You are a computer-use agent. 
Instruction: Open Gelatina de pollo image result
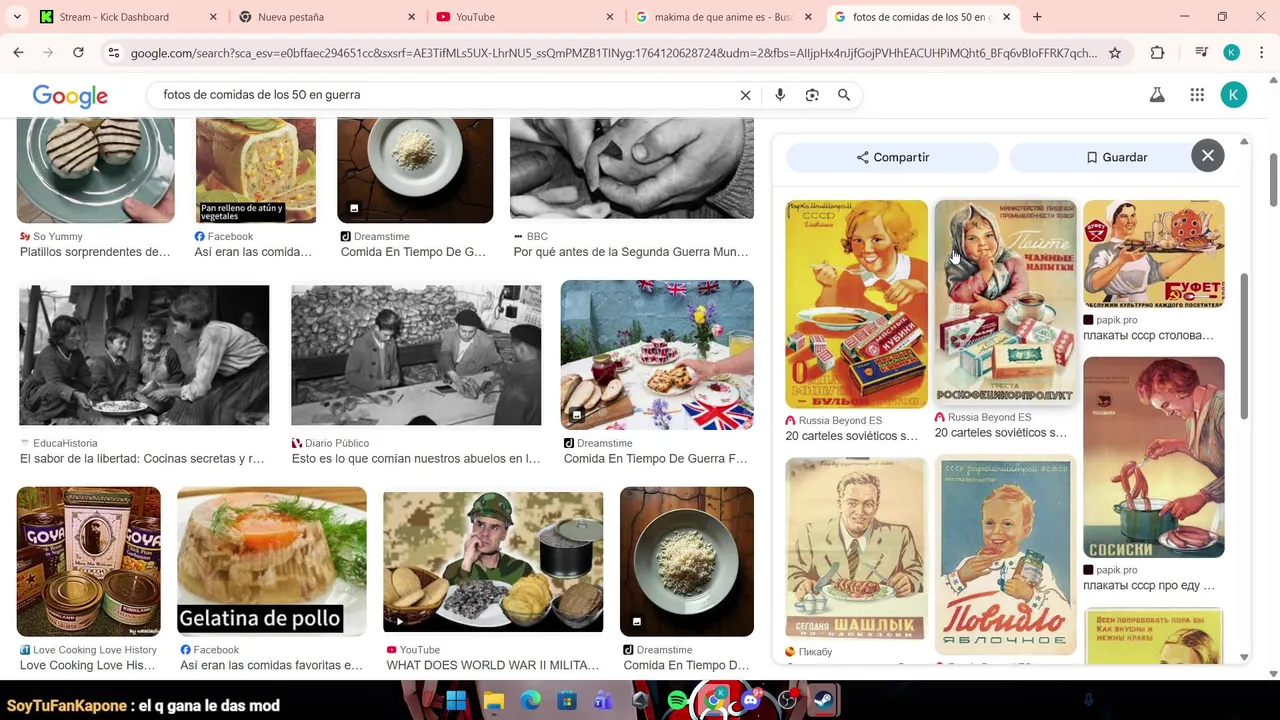pyautogui.click(x=271, y=562)
